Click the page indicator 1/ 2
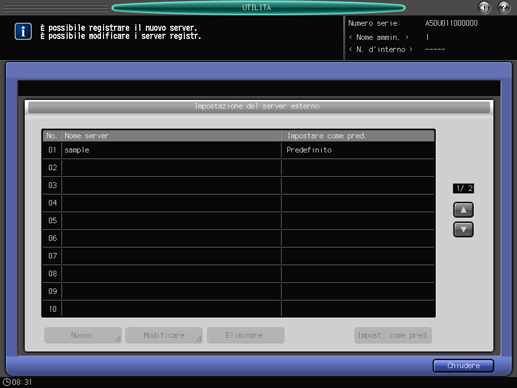 (463, 188)
